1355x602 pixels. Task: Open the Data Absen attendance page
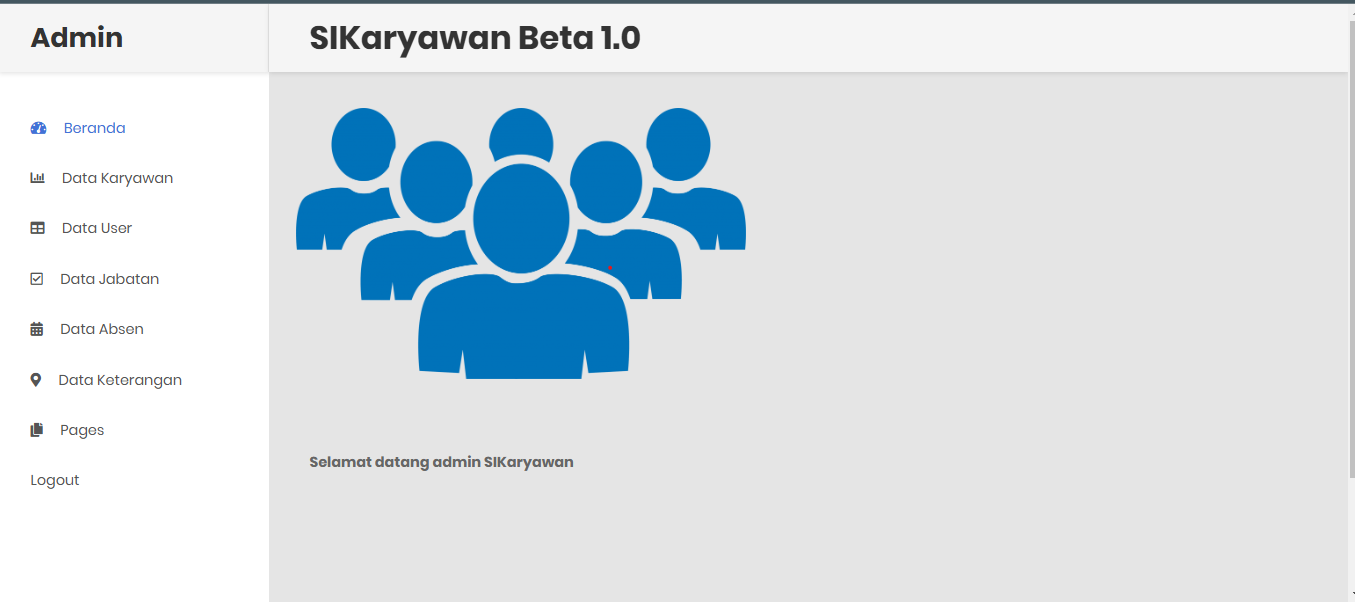pyautogui.click(x=102, y=328)
